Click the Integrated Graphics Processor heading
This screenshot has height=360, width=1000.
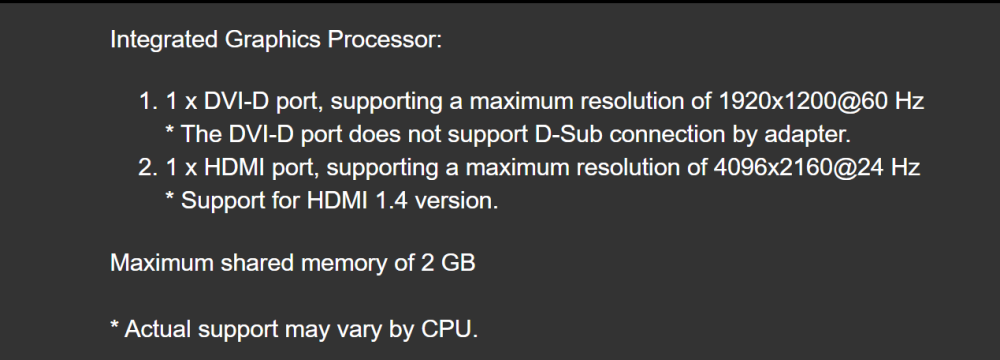pos(276,40)
